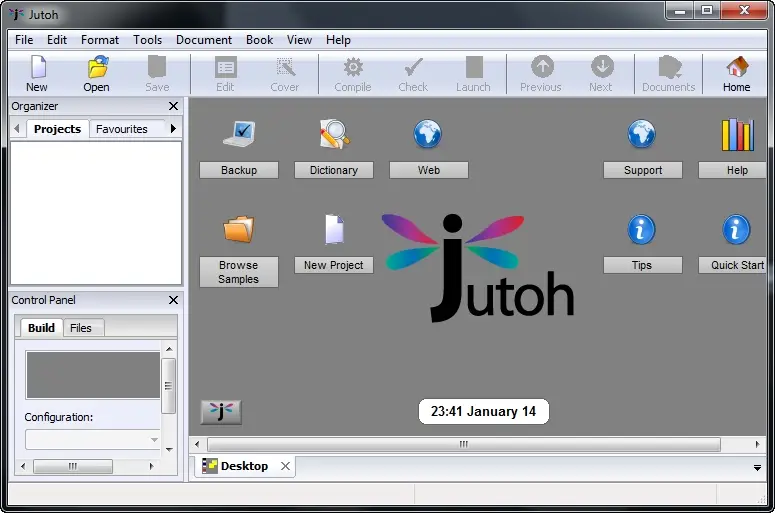The image size is (775, 513).
Task: Click the Dictionary magnifier icon
Action: 334,134
